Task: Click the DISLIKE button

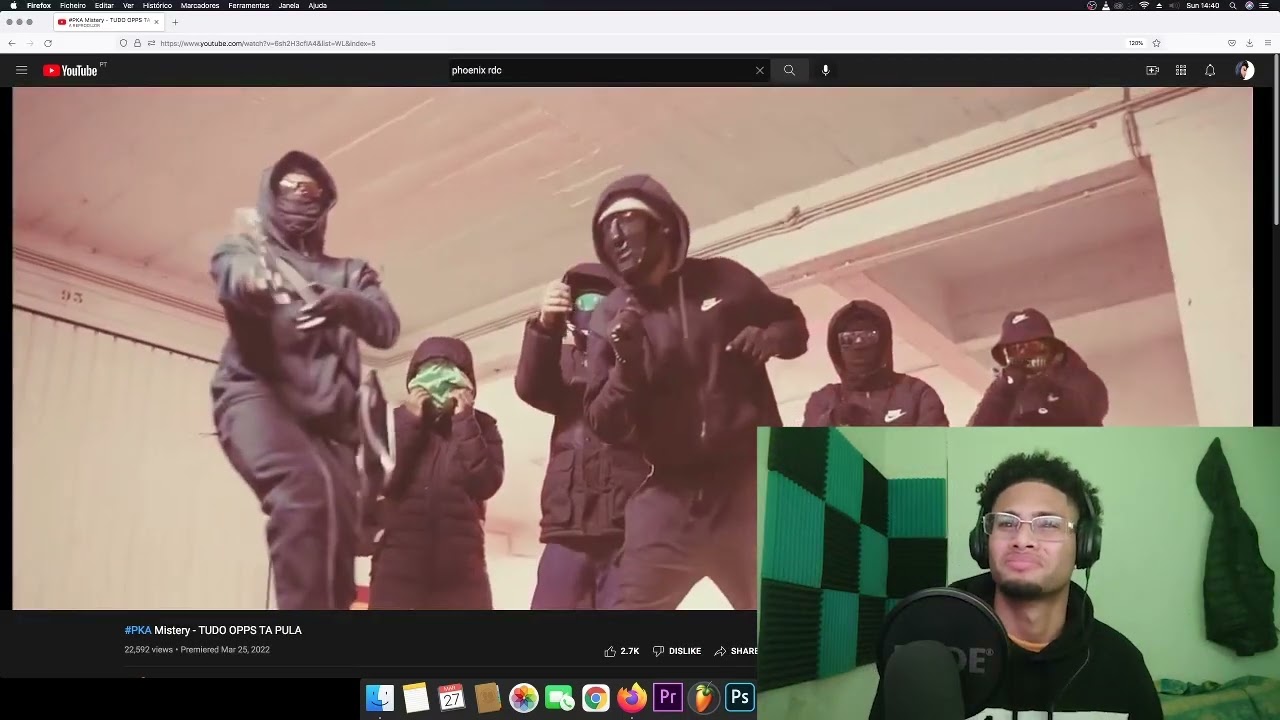Action: tap(677, 651)
